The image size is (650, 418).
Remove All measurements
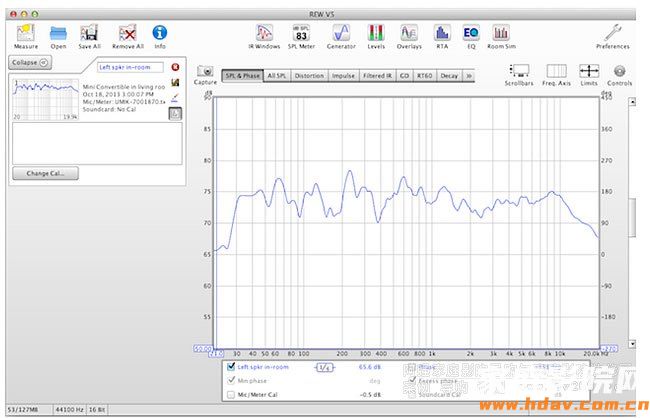[128, 36]
